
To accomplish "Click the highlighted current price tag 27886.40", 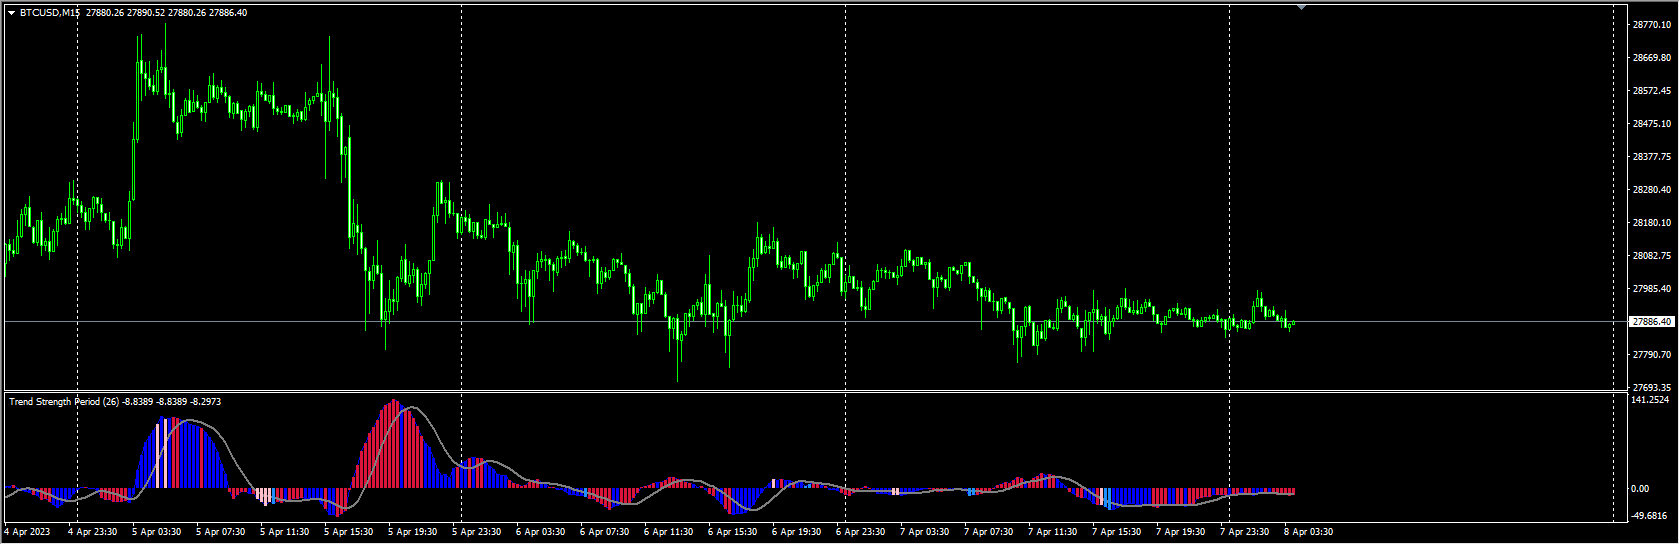I will (1652, 322).
